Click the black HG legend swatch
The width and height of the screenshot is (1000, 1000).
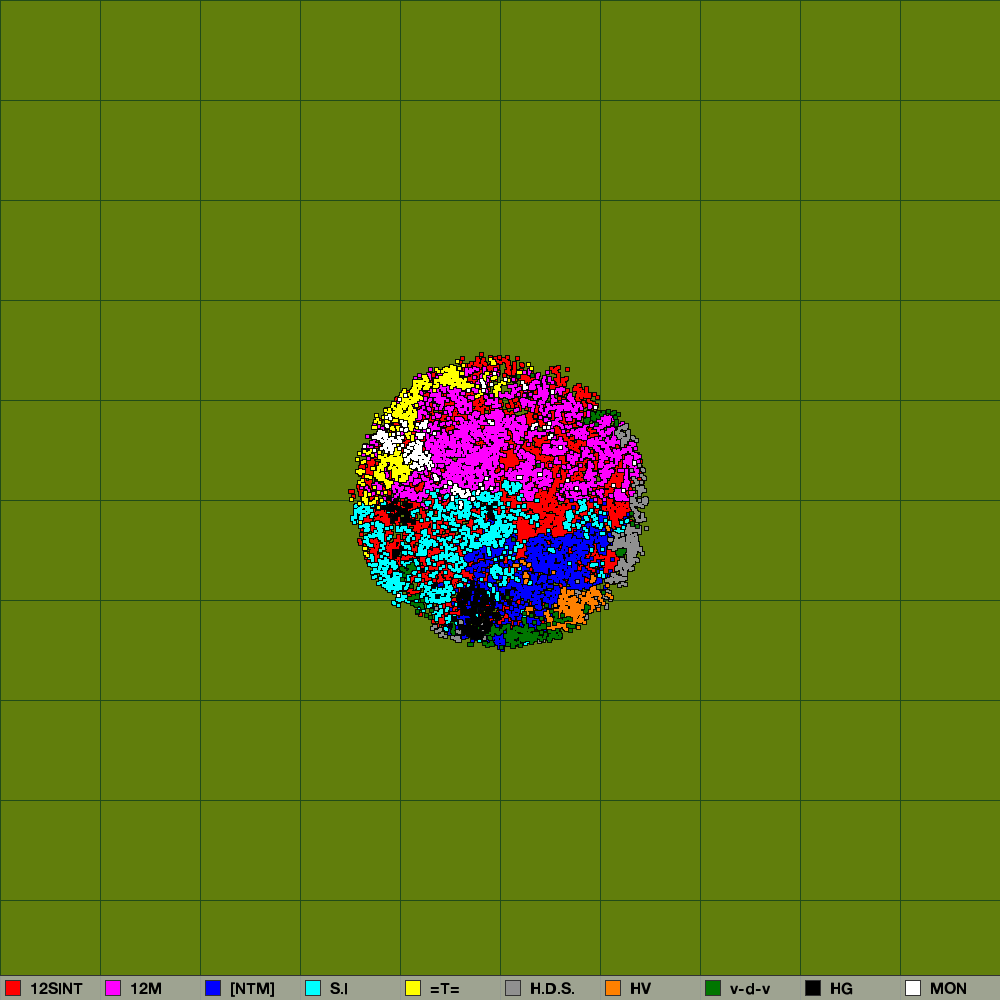[813, 988]
